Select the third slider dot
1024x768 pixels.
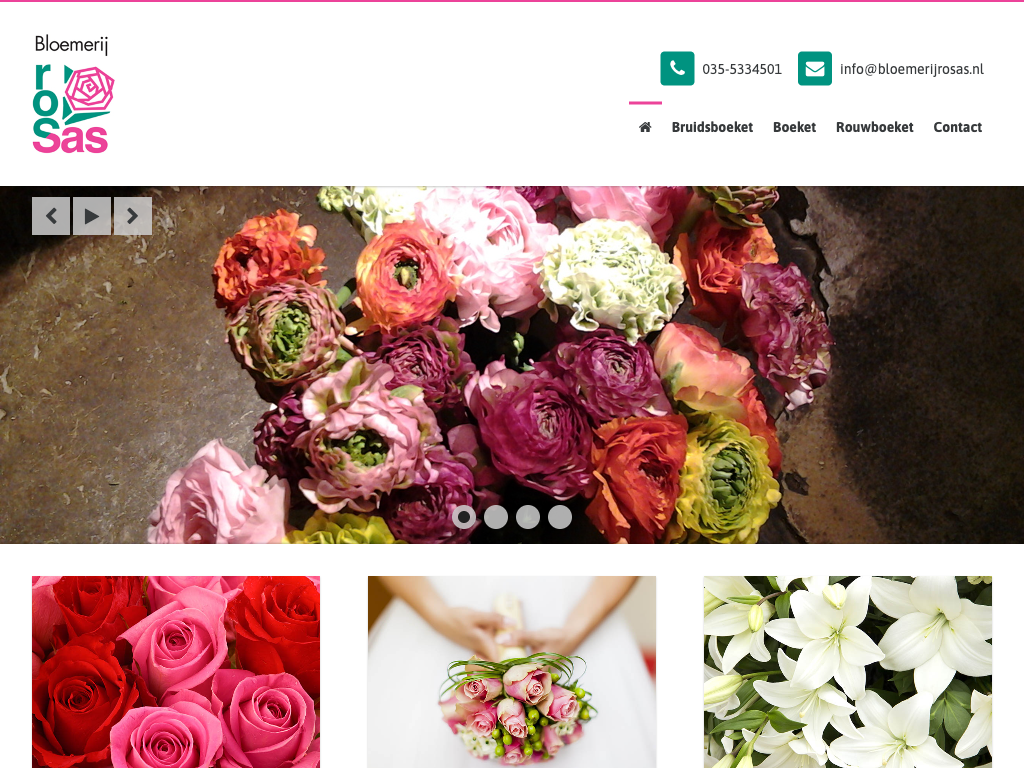pyautogui.click(x=528, y=517)
